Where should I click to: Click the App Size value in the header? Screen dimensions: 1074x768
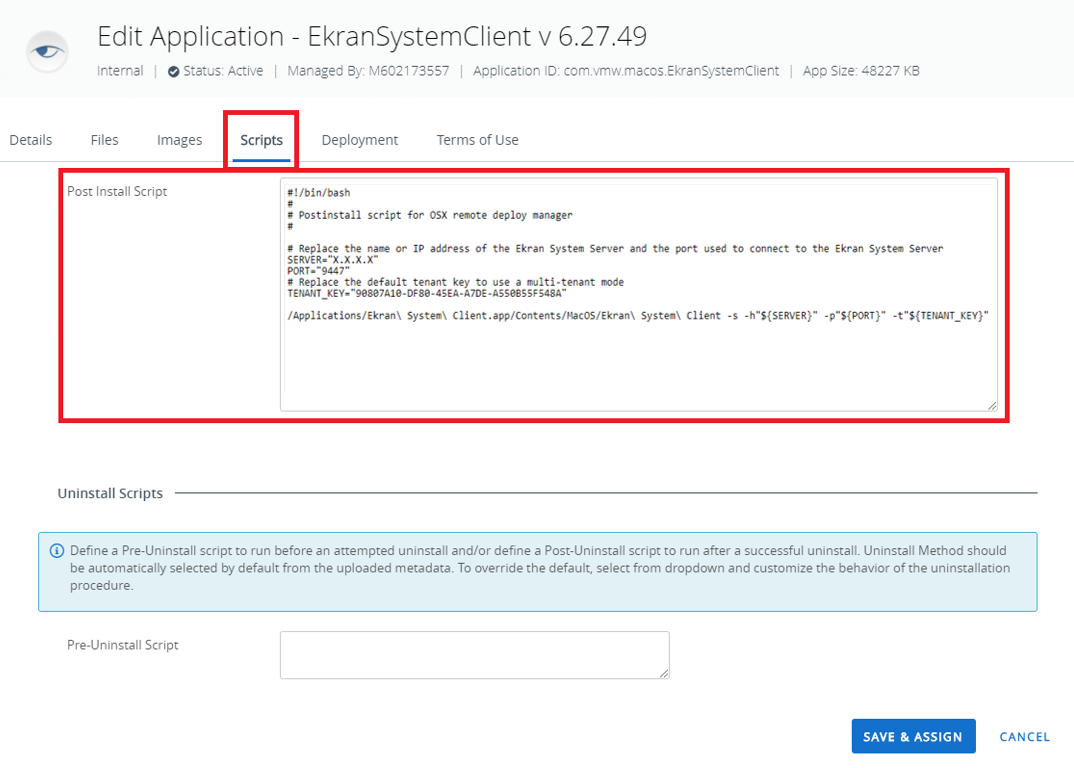click(x=860, y=71)
